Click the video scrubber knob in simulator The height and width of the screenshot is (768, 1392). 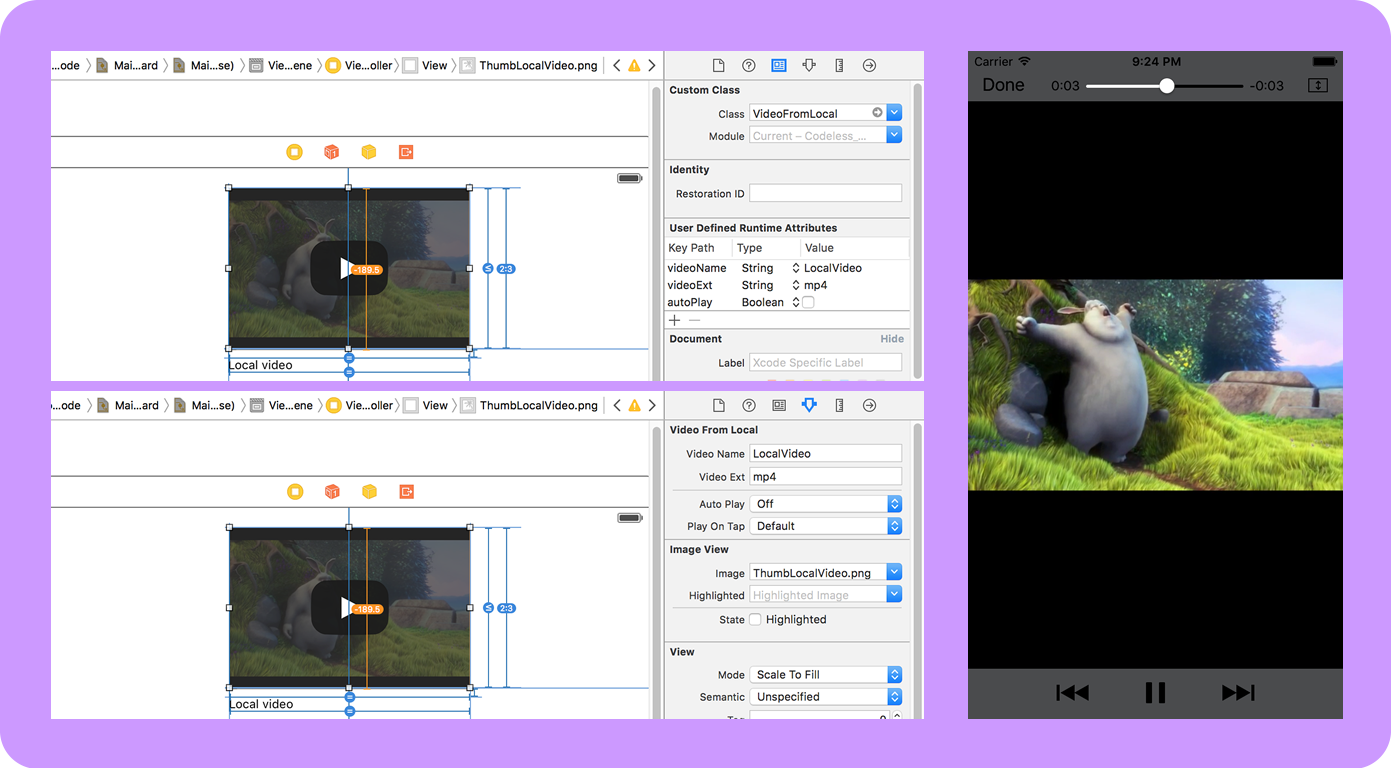[x=1167, y=86]
